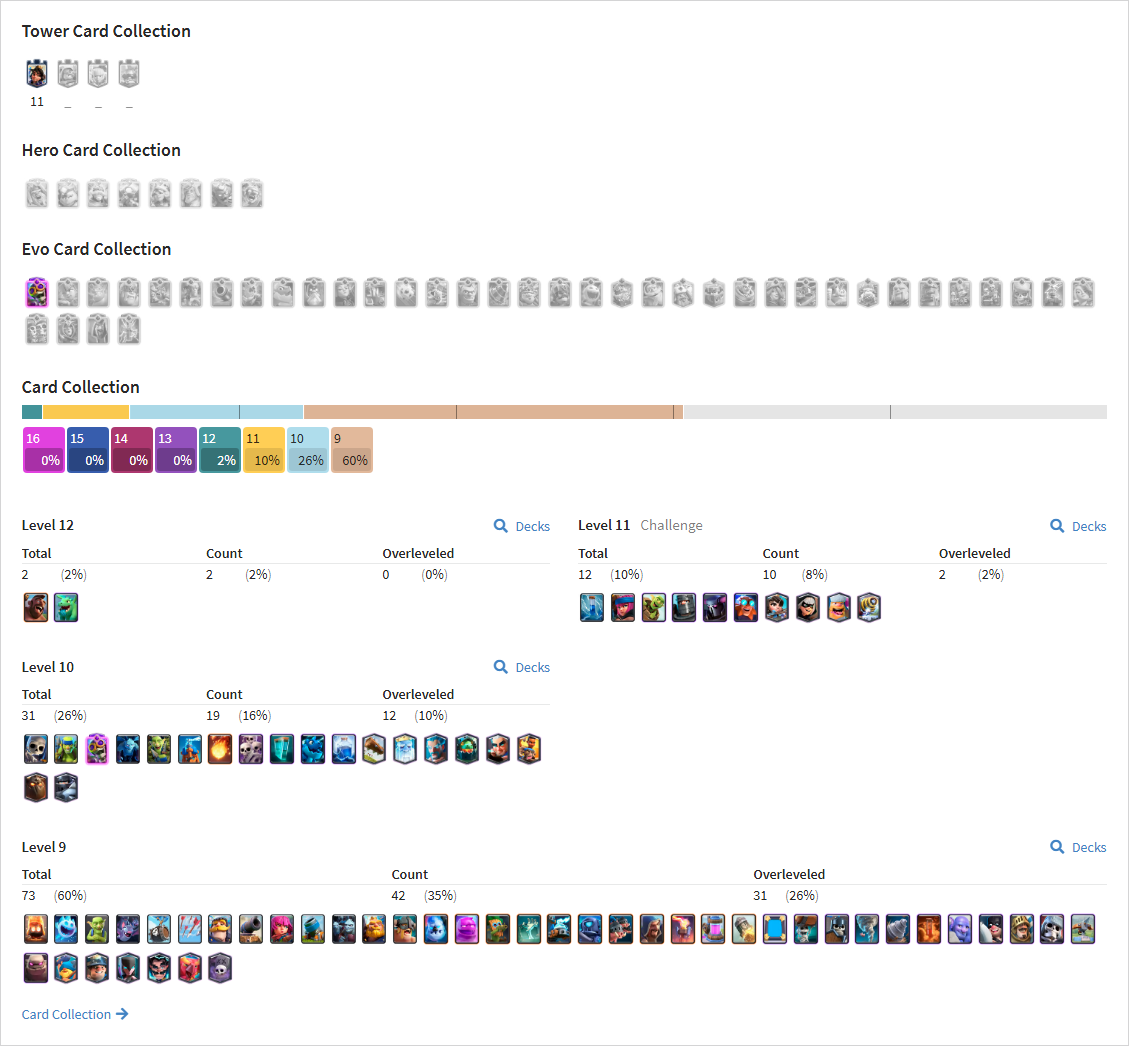Click the Hog Rider card under Level 12
Viewport: 1129px width, 1046px height.
pyautogui.click(x=36, y=608)
